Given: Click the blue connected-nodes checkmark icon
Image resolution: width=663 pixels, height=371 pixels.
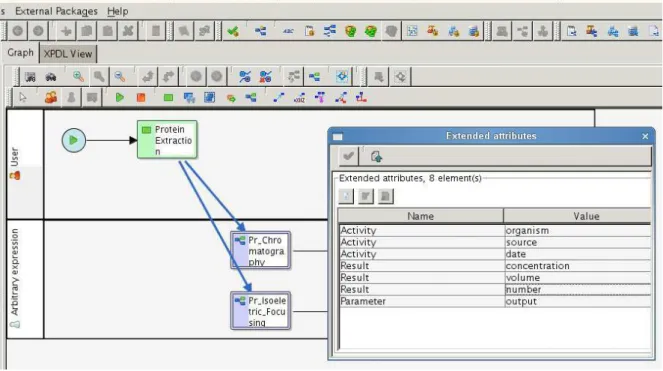Looking at the screenshot, I should click(x=245, y=77).
